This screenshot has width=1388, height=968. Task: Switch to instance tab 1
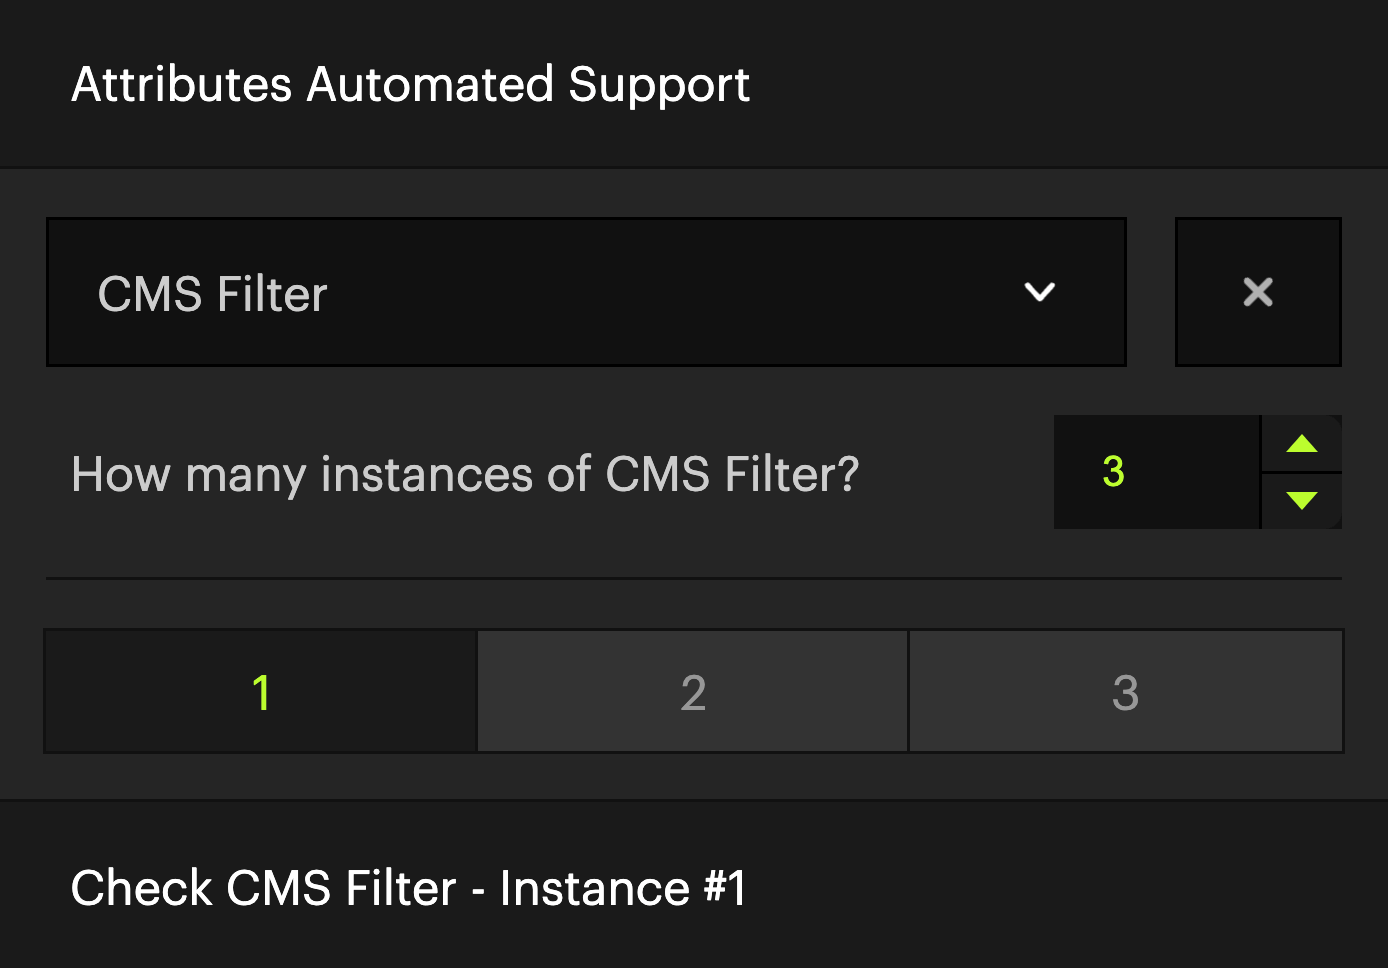click(261, 691)
